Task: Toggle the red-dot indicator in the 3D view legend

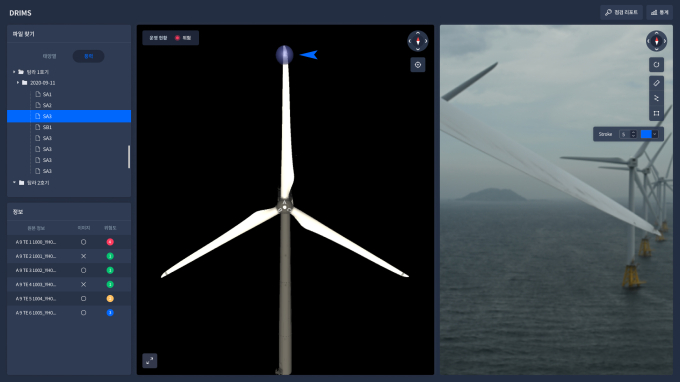Action: pyautogui.click(x=177, y=38)
